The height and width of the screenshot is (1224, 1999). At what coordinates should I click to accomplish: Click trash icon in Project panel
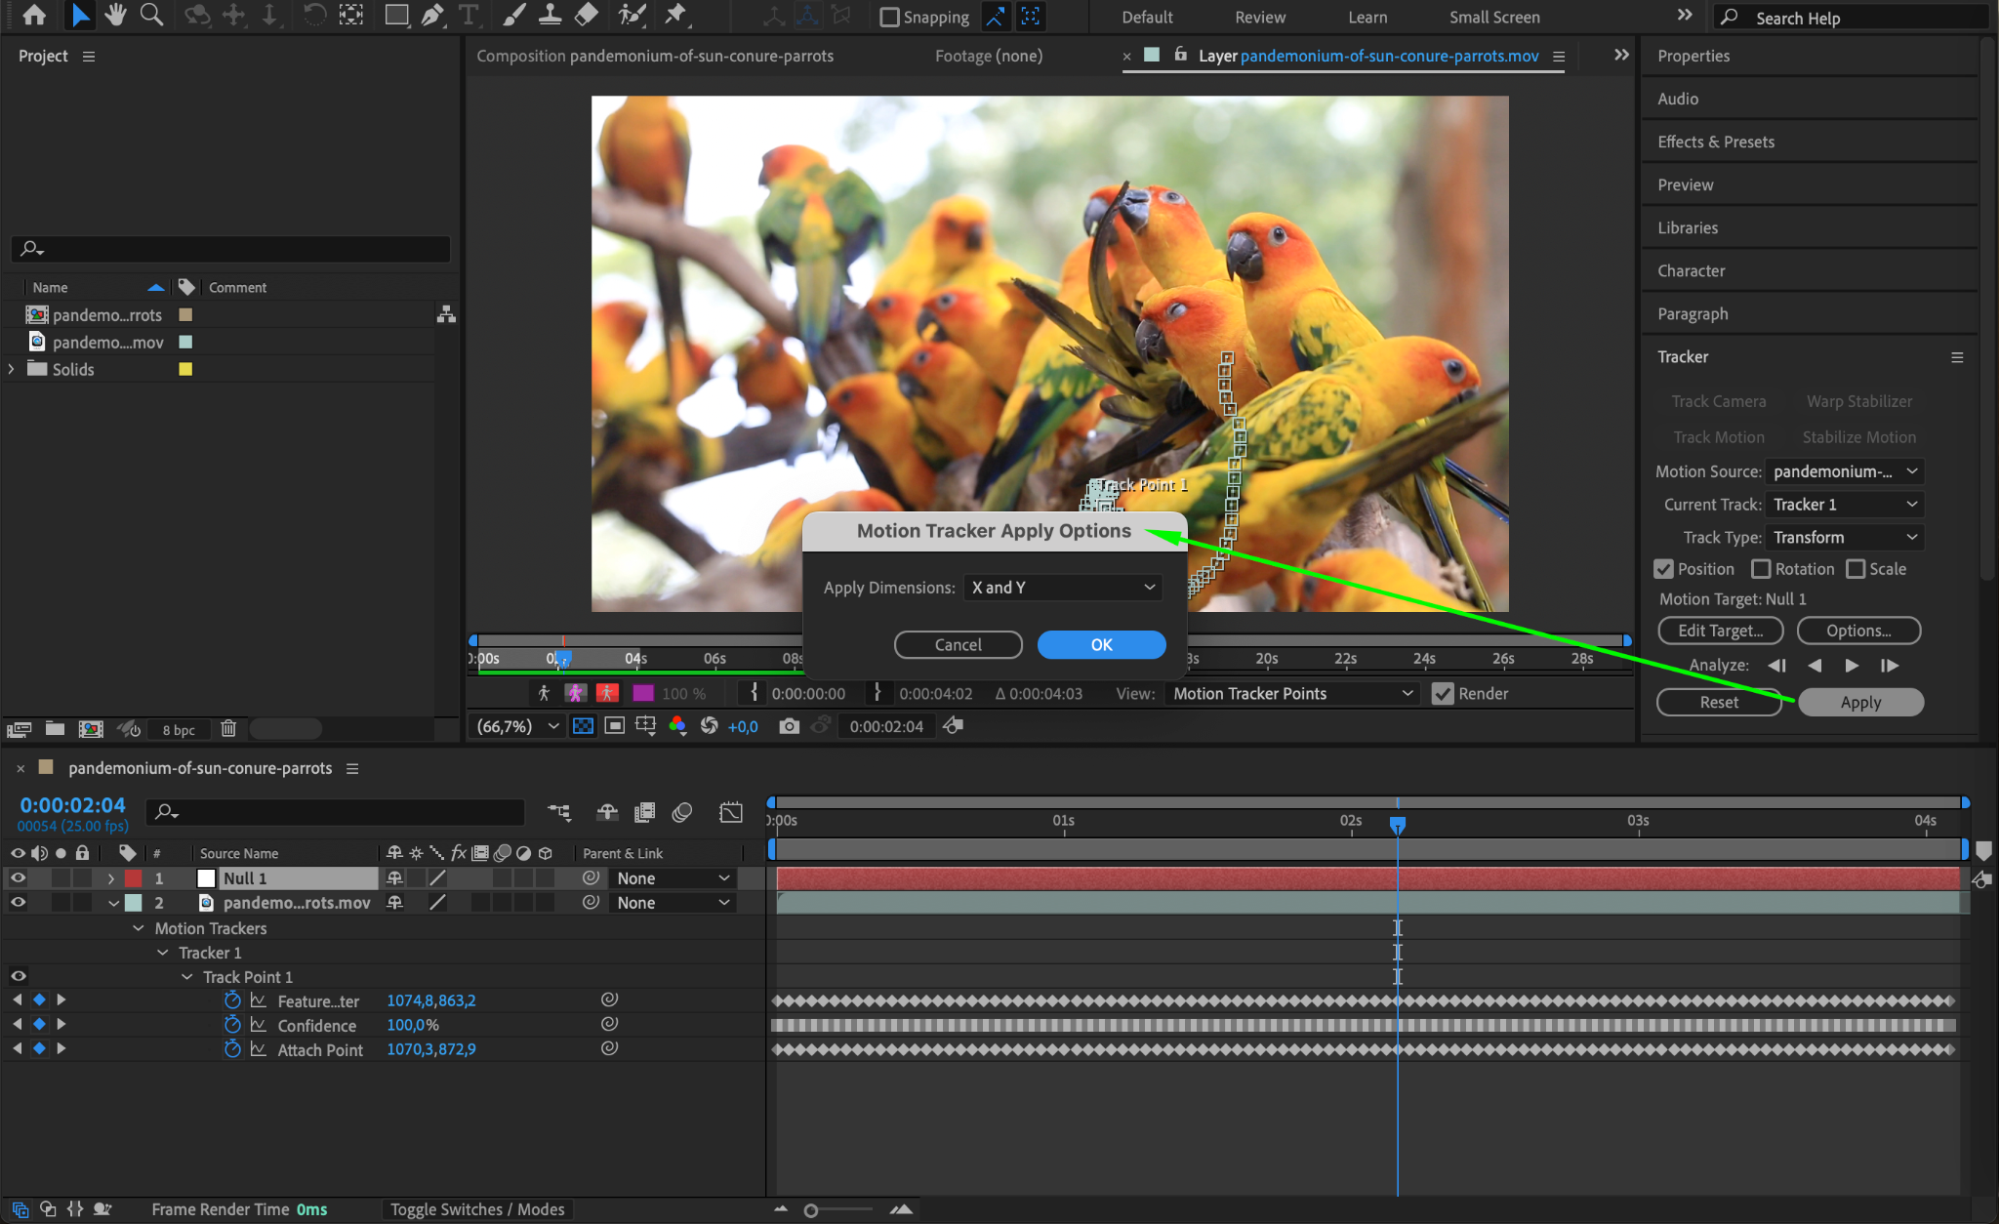228,729
